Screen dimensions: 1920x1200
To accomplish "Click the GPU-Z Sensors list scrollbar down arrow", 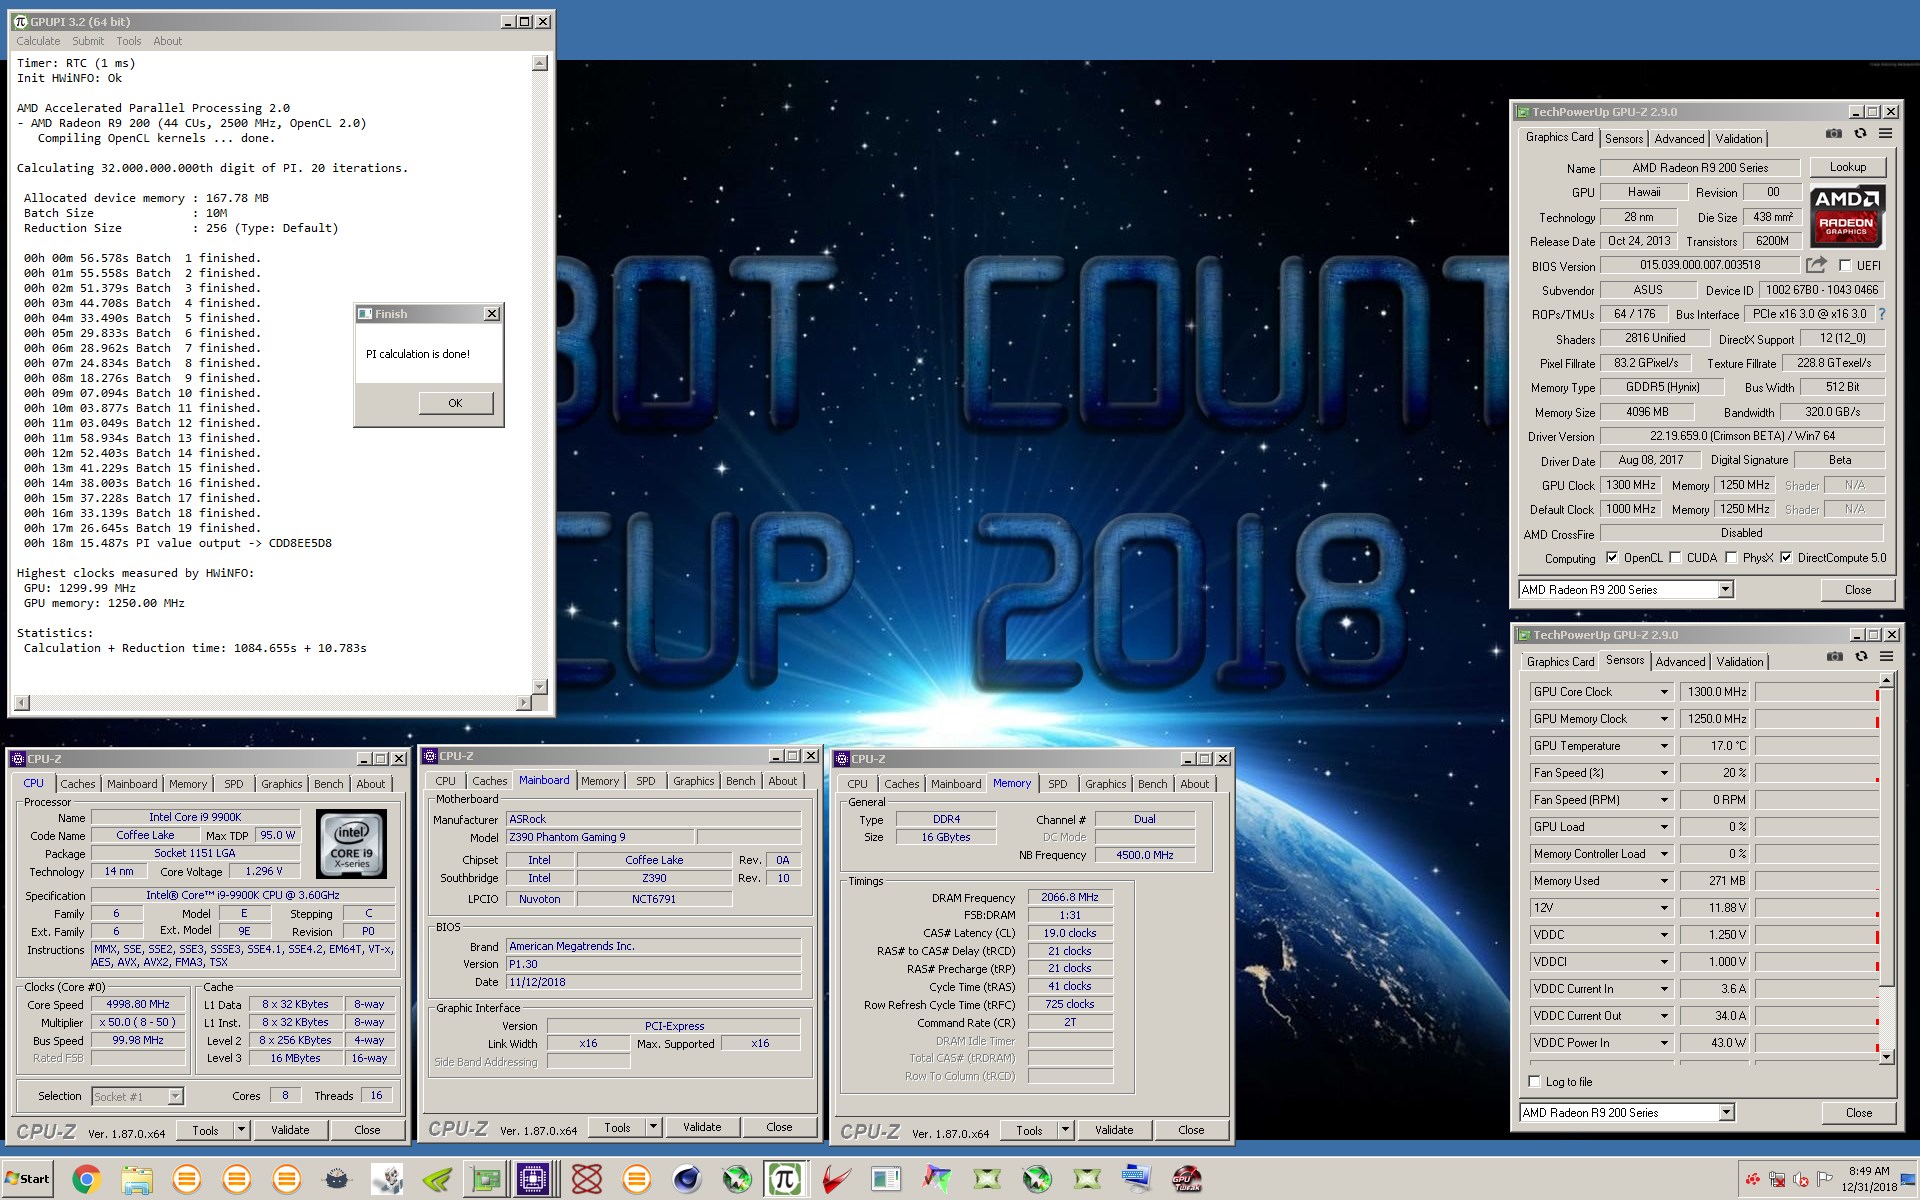I will pos(1886,1056).
